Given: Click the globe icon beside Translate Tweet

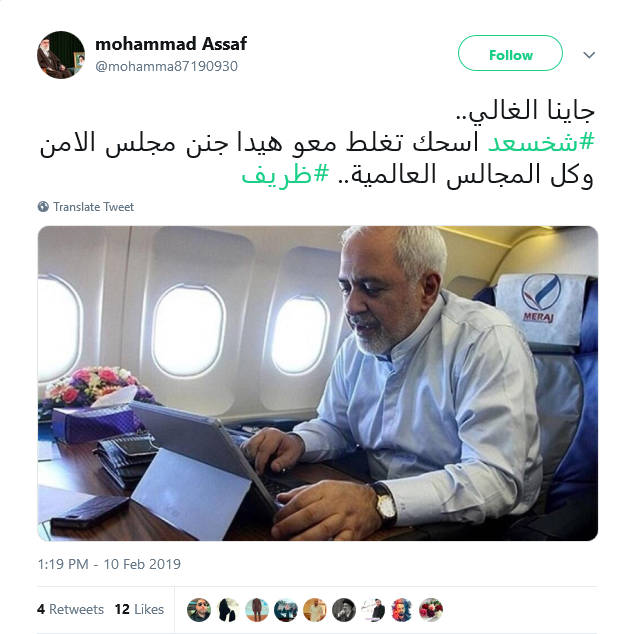Looking at the screenshot, I should coord(43,207).
